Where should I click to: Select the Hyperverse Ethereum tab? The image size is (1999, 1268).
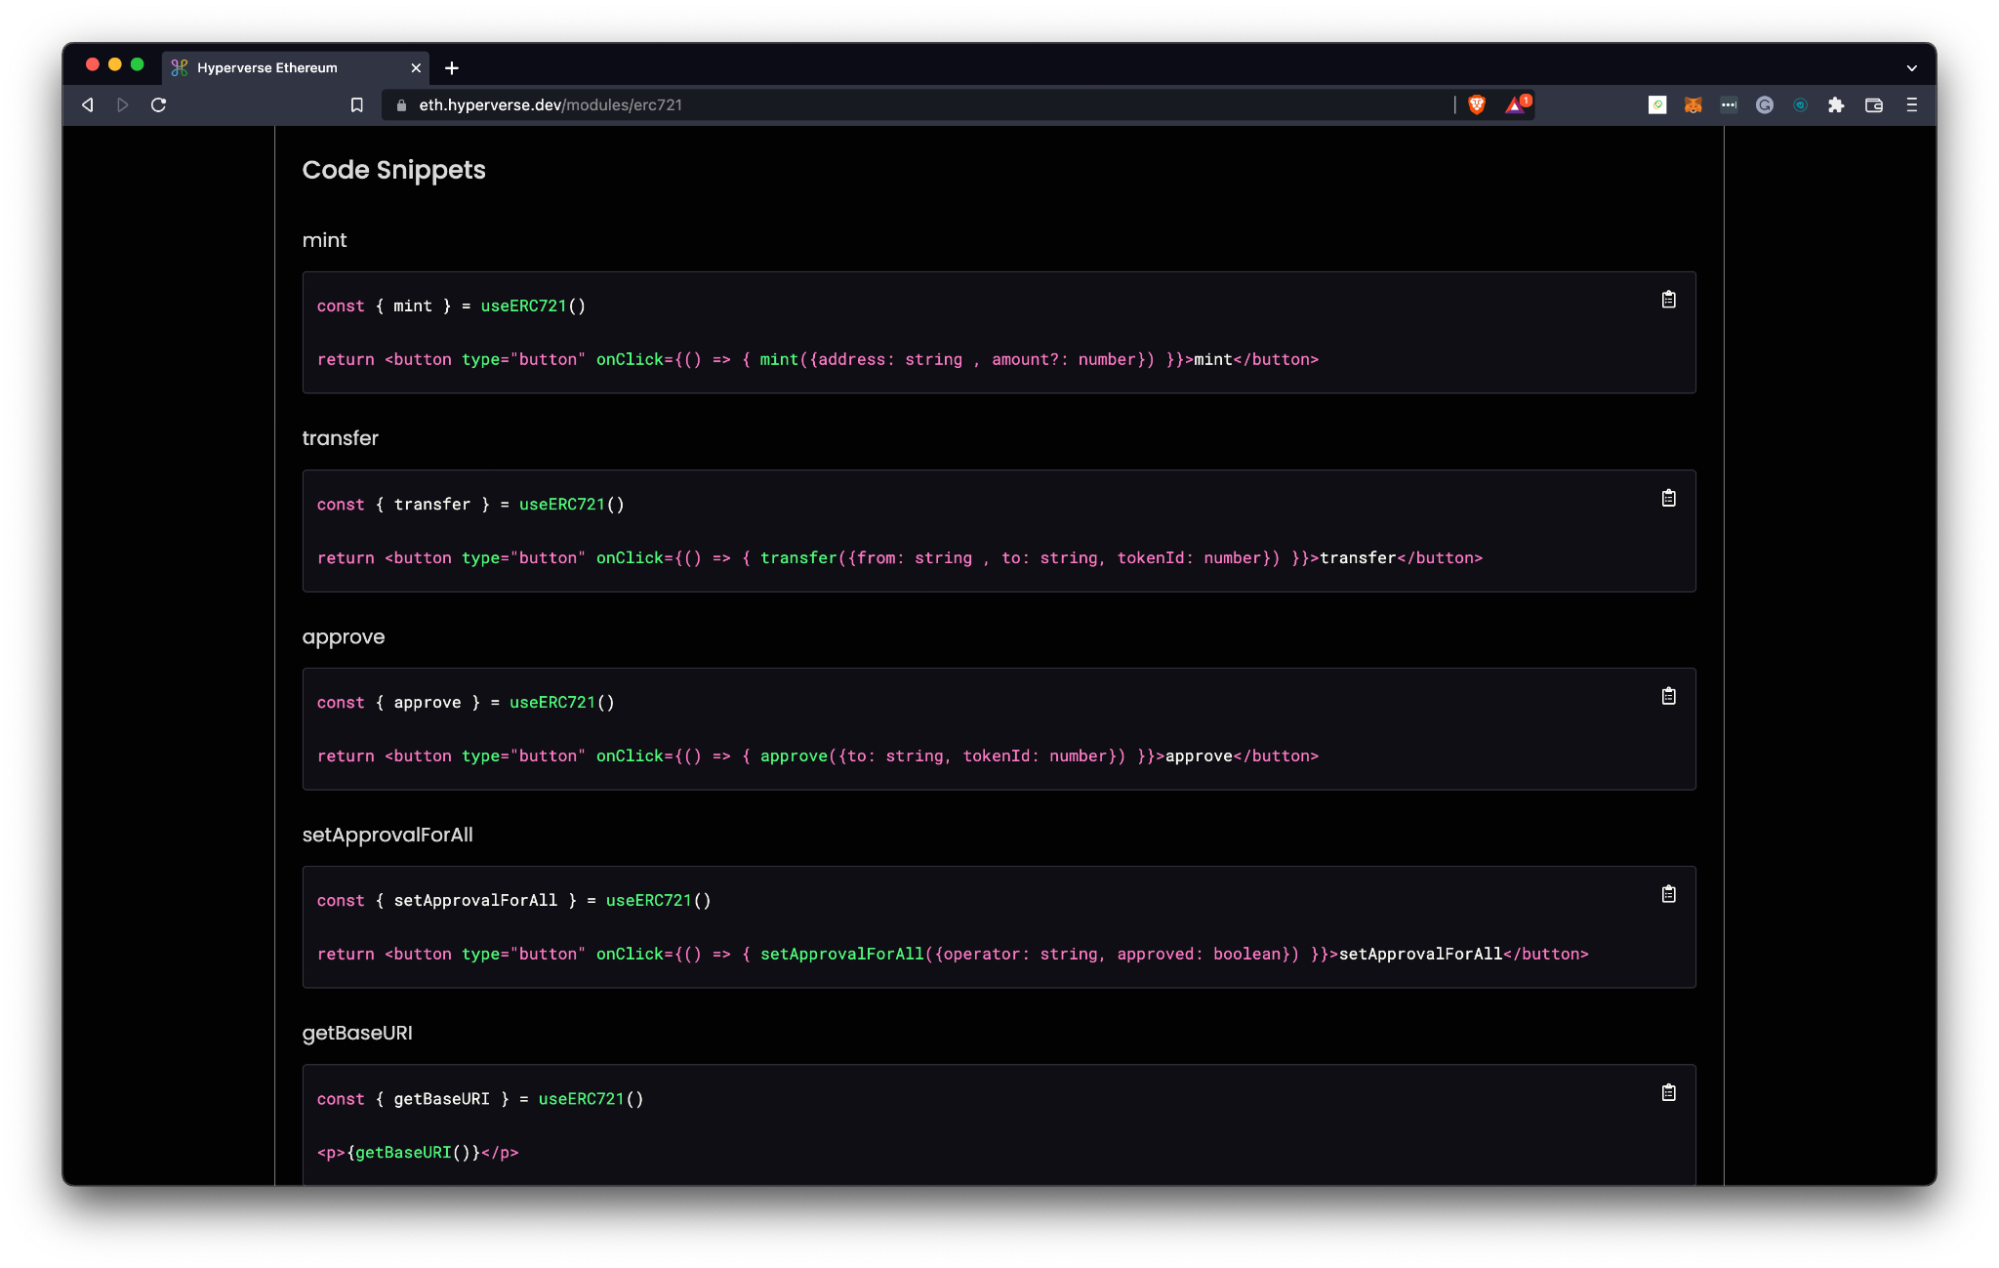point(295,68)
